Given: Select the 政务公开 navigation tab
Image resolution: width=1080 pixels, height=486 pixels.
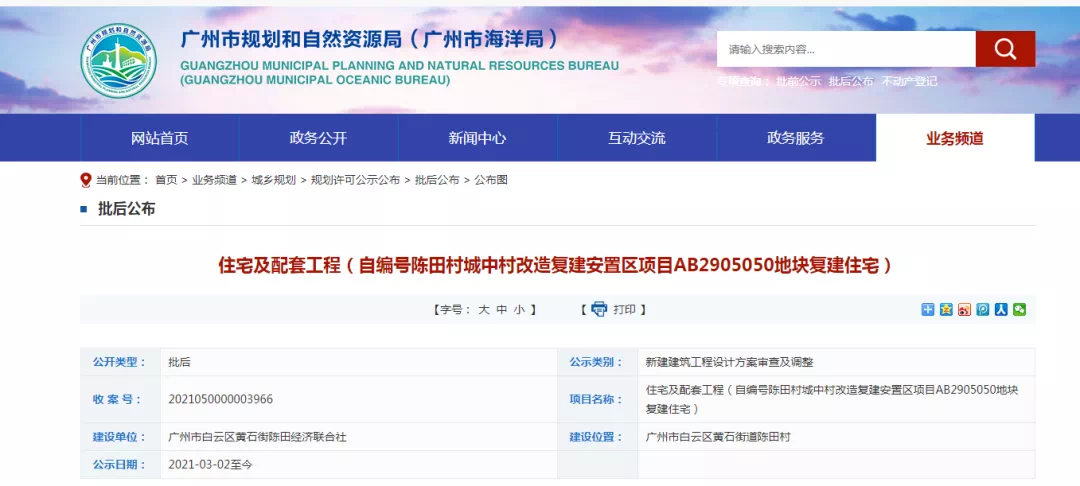Looking at the screenshot, I should pos(318,138).
